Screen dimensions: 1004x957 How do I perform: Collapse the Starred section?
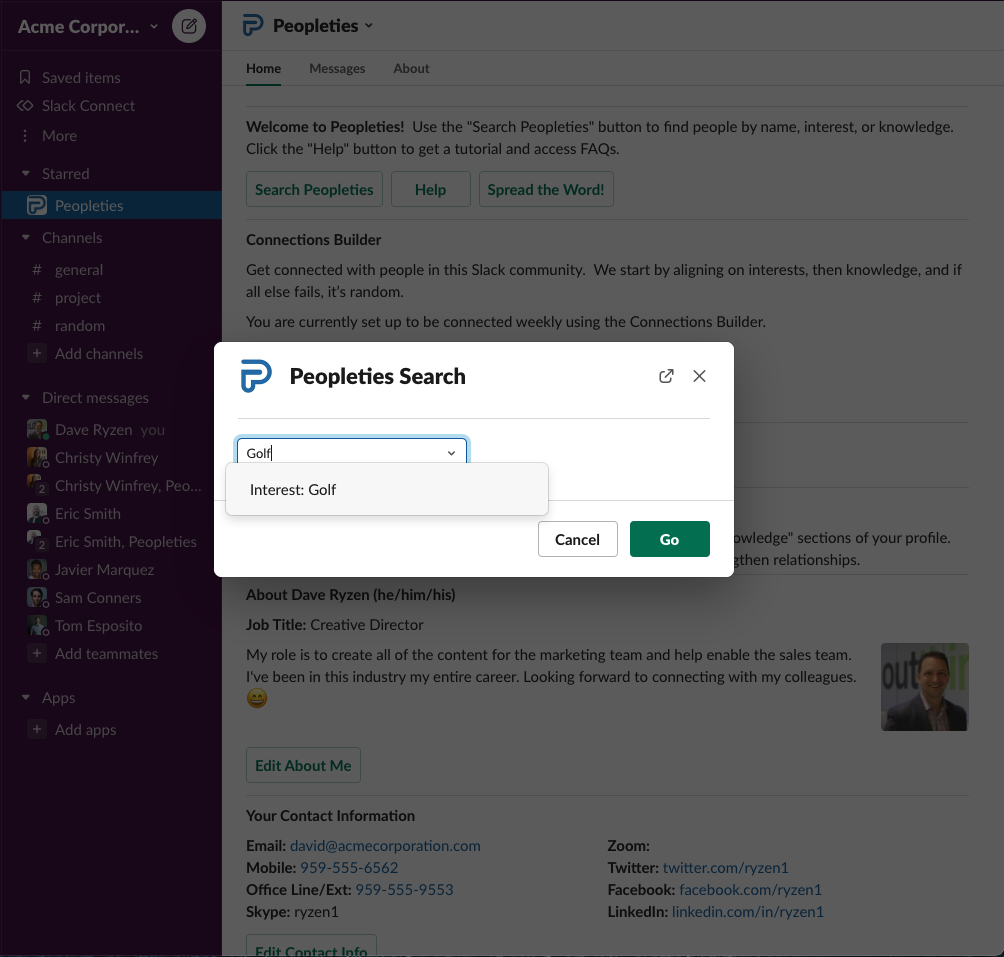click(26, 173)
